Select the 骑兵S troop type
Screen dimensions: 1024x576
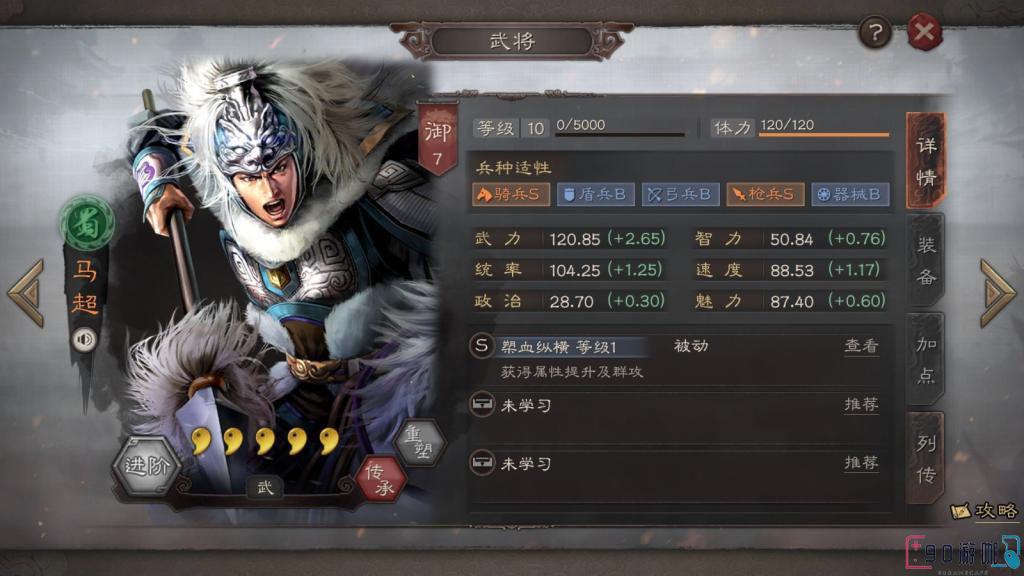(511, 194)
